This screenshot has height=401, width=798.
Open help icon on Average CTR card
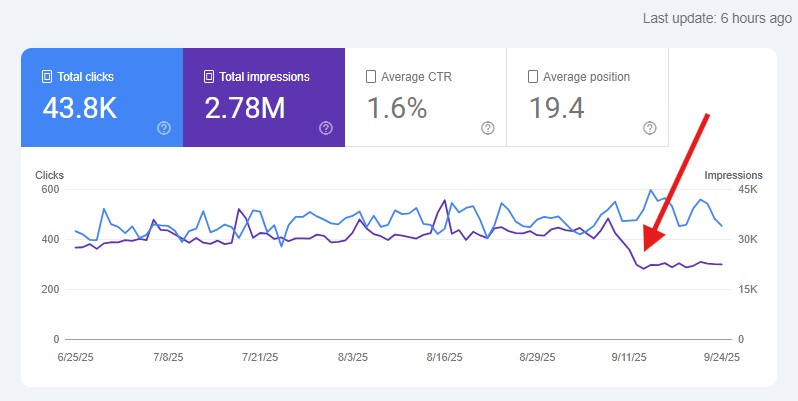click(488, 128)
